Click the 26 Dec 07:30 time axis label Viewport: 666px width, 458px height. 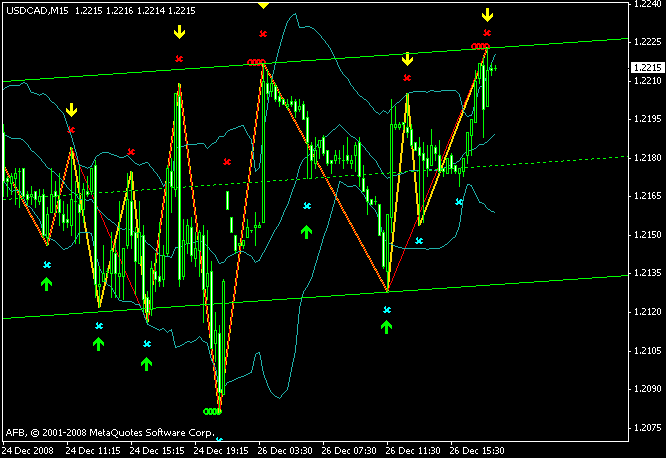(x=349, y=450)
